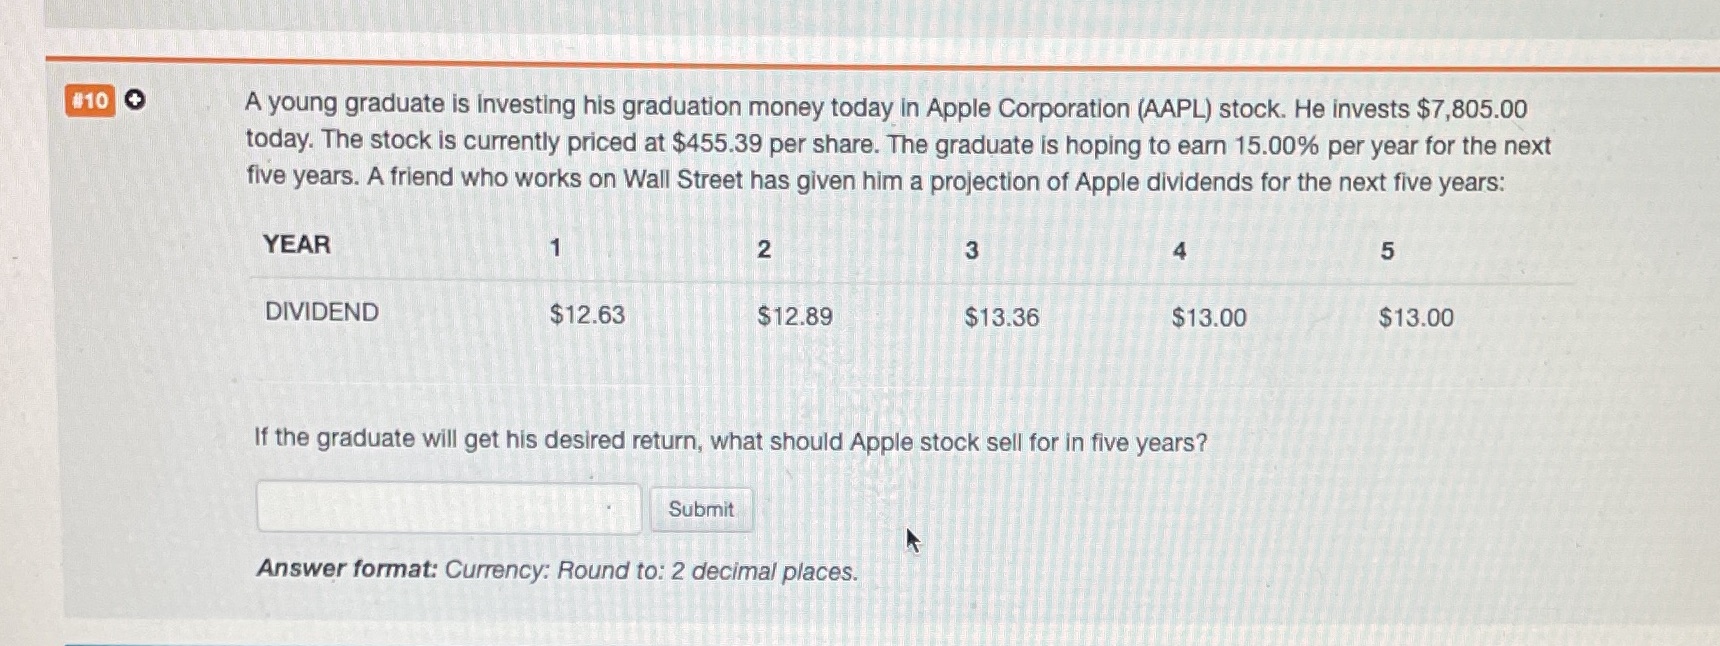Click inside the answer input field
Image resolution: width=1720 pixels, height=646 pixels.
tap(448, 508)
